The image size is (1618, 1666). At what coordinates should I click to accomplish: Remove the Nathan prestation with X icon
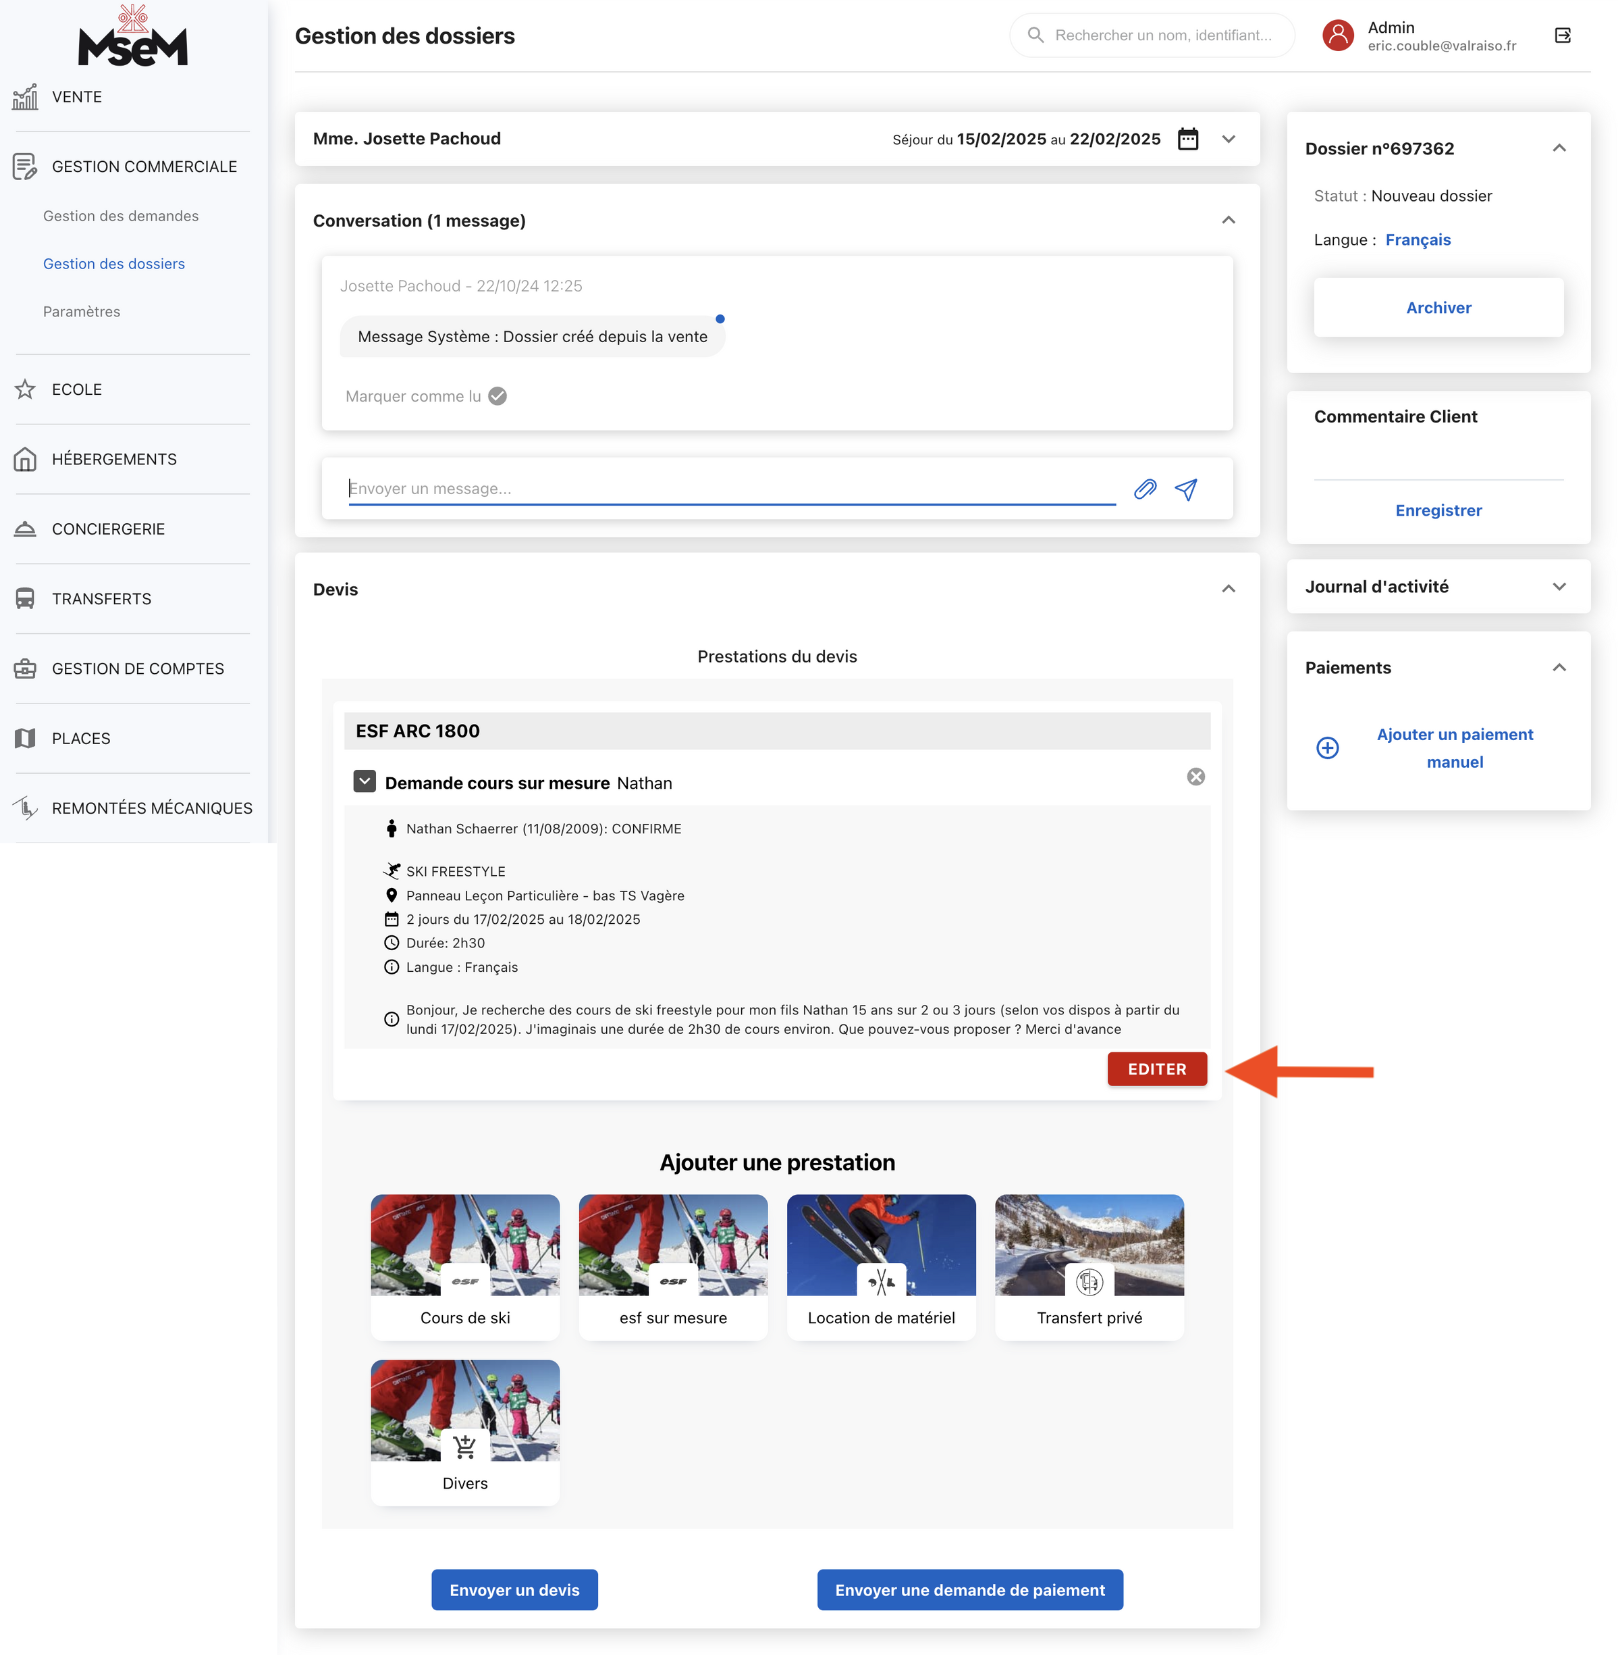point(1196,777)
